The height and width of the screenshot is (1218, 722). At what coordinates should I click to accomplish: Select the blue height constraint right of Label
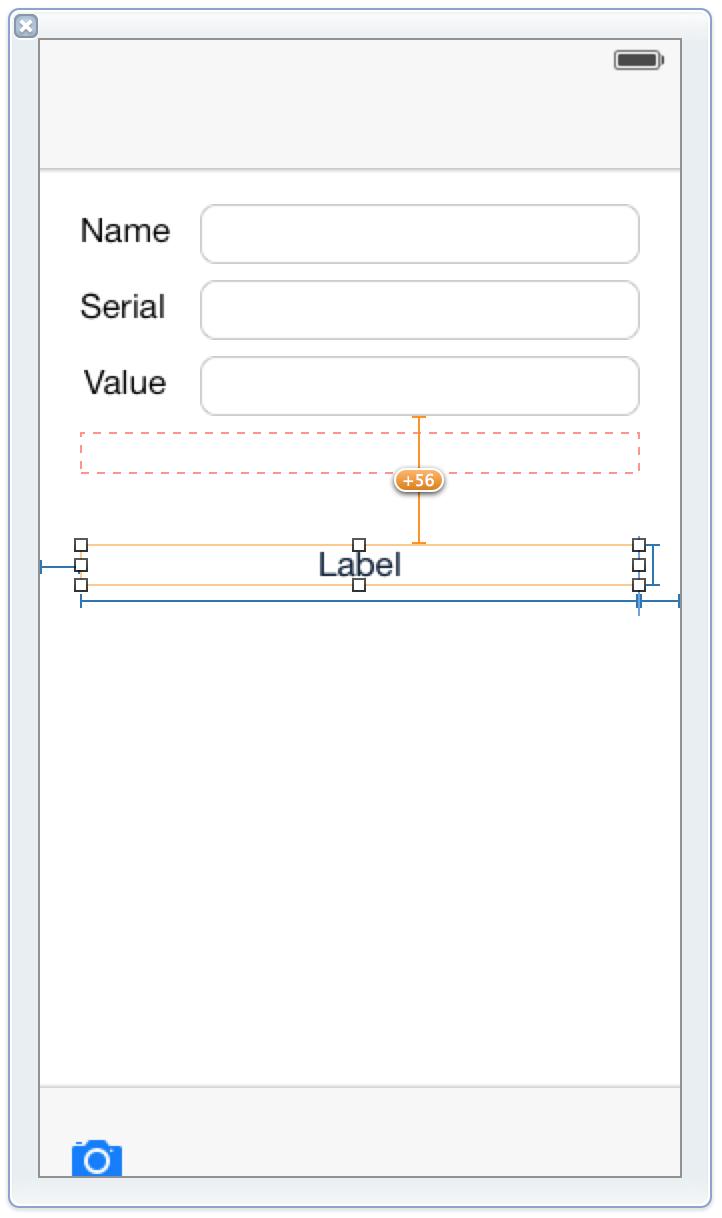pos(654,565)
